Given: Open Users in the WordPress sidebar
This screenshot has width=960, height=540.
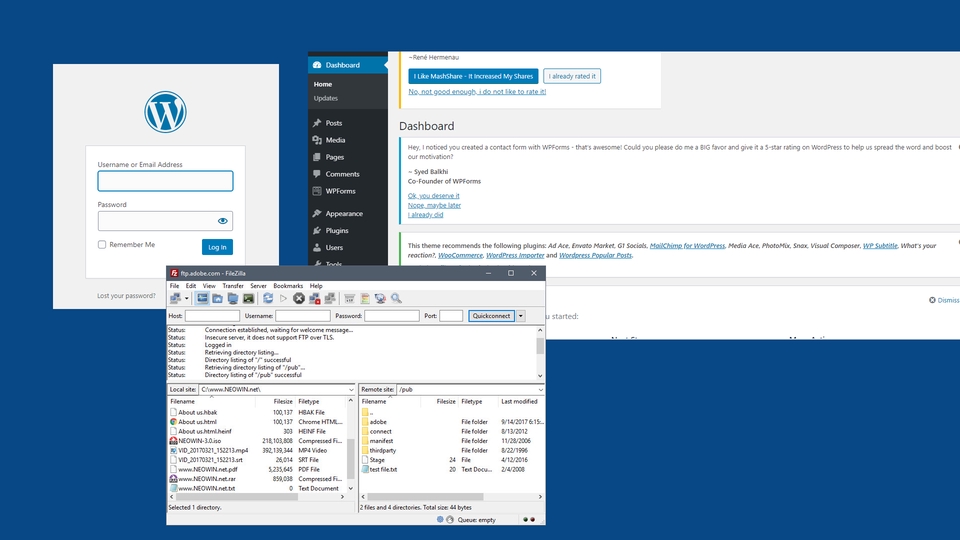Looking at the screenshot, I should tap(334, 248).
